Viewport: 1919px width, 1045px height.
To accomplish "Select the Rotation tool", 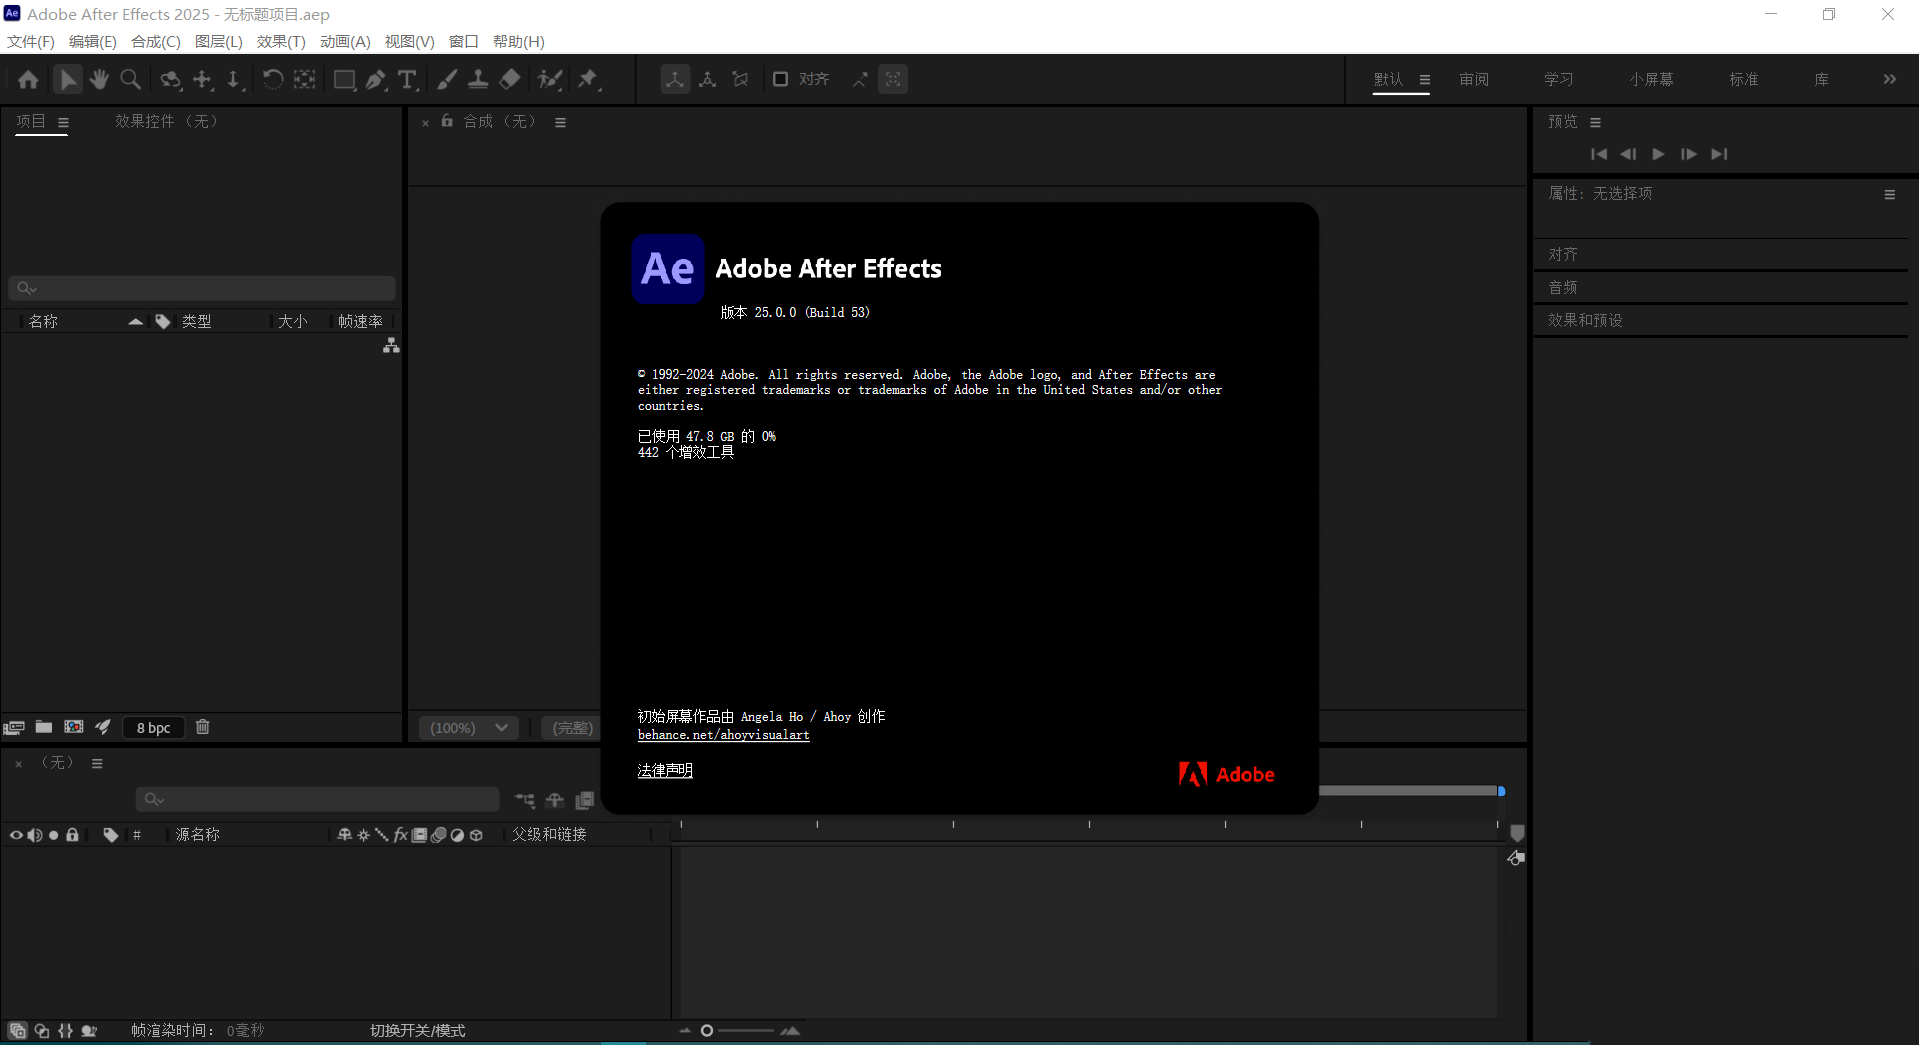I will (272, 79).
